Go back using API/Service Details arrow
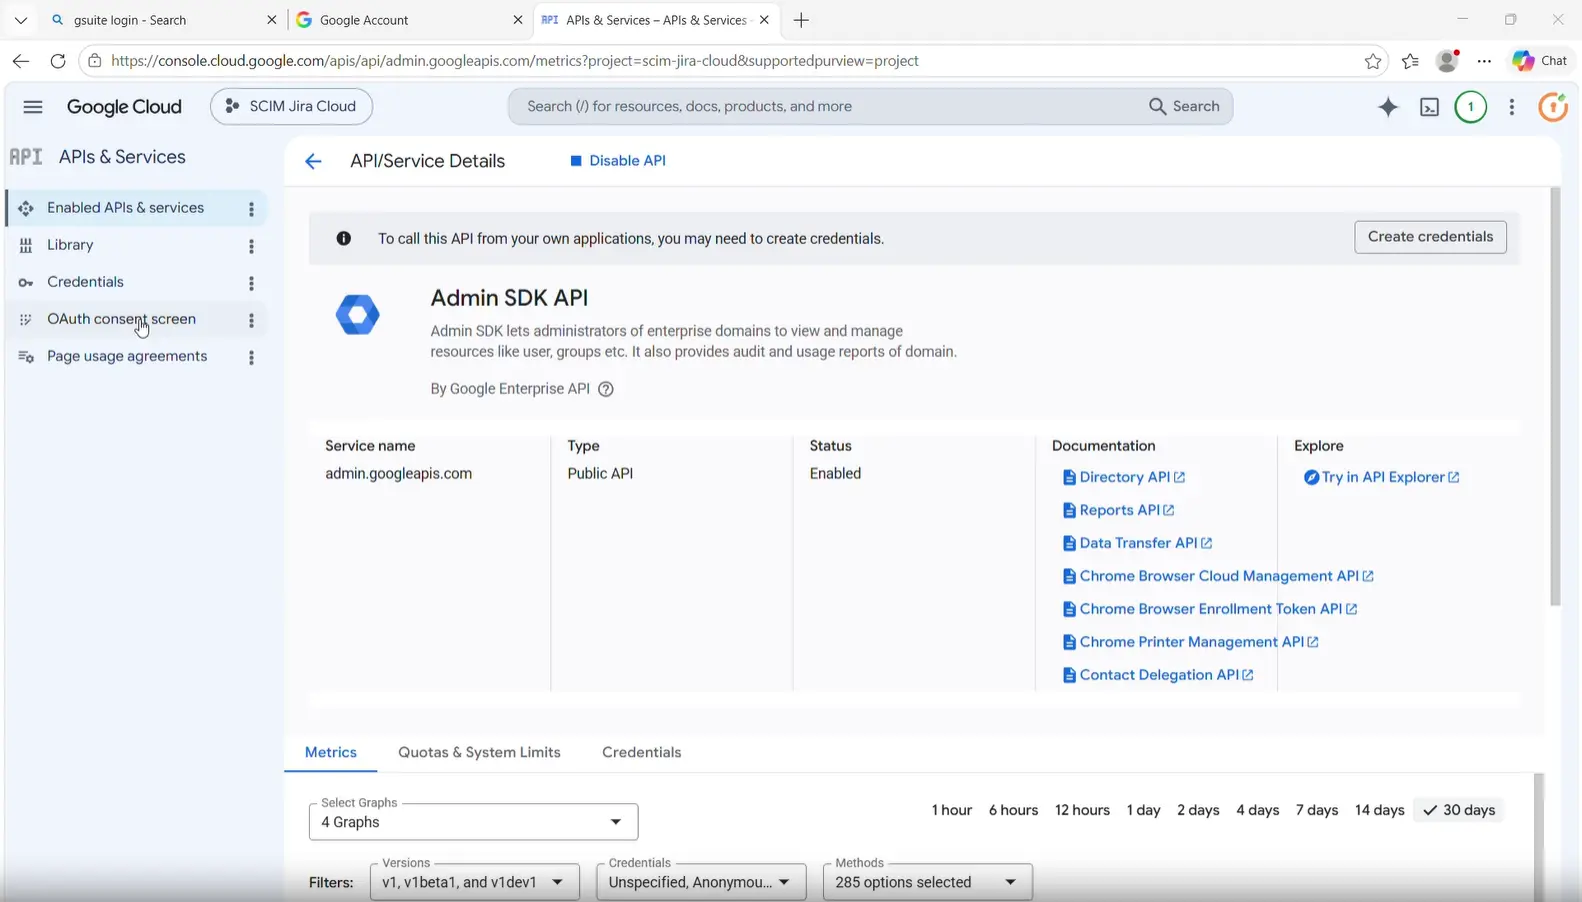 [x=313, y=161]
